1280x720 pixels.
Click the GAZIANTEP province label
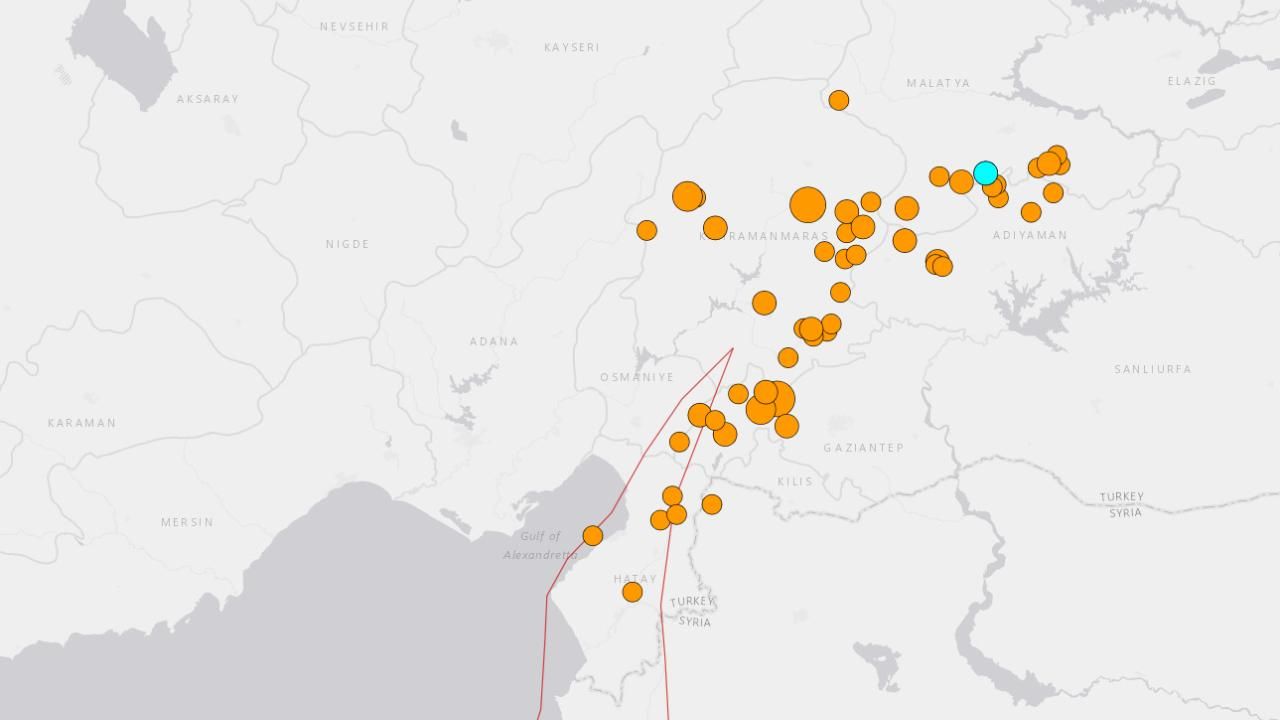tap(863, 448)
